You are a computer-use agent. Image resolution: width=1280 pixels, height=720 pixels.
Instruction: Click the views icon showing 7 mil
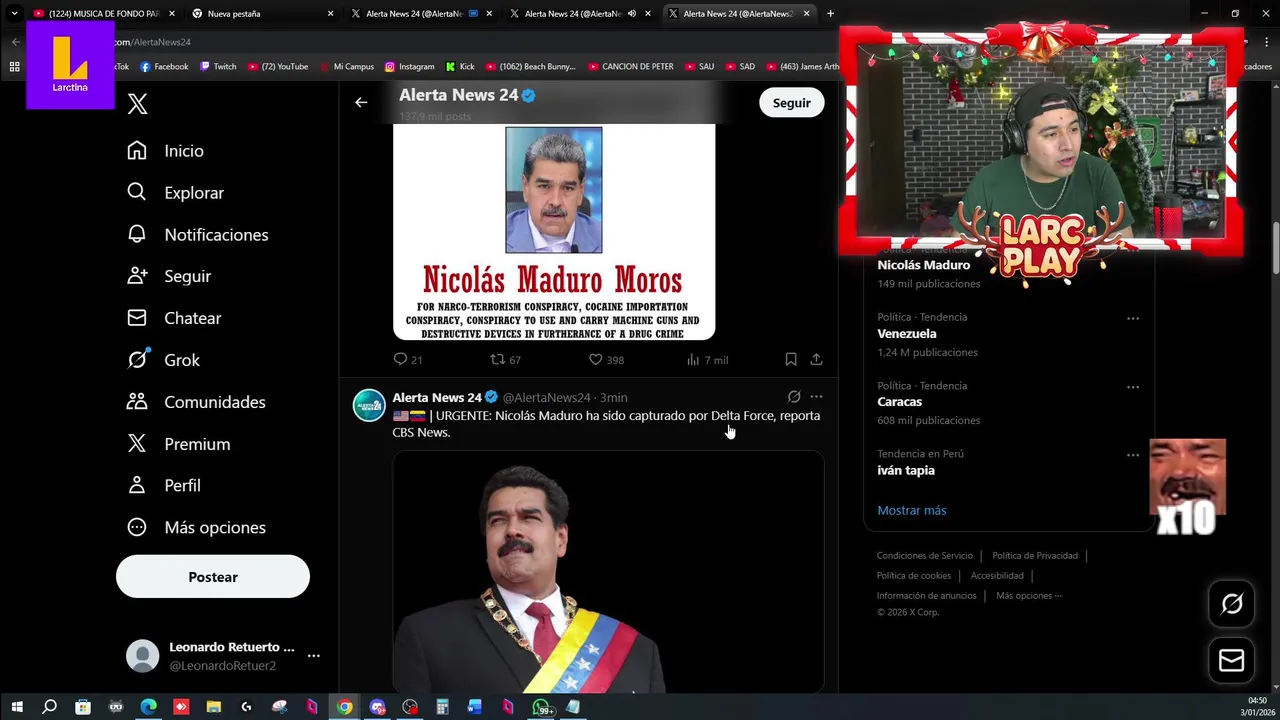coord(692,359)
